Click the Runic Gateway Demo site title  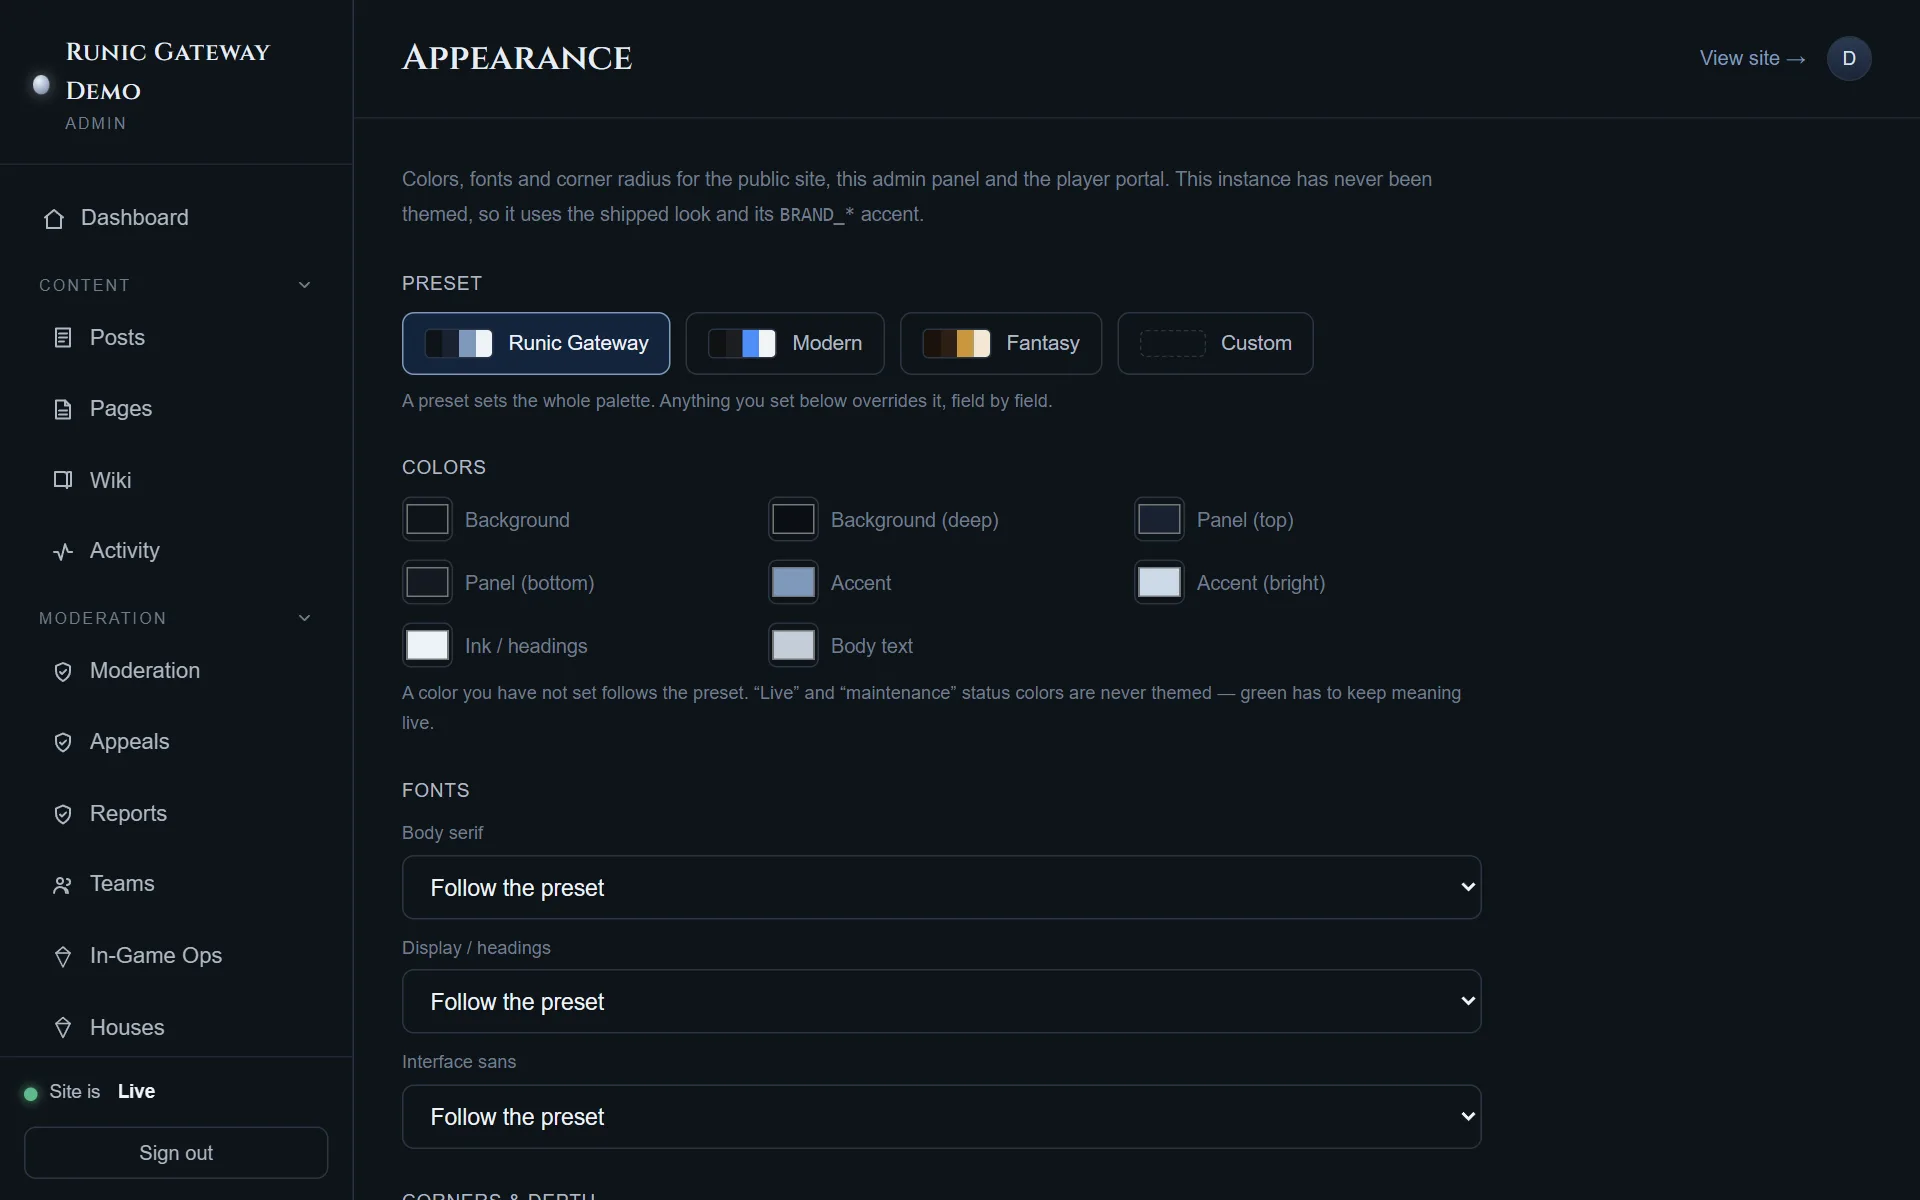[168, 71]
